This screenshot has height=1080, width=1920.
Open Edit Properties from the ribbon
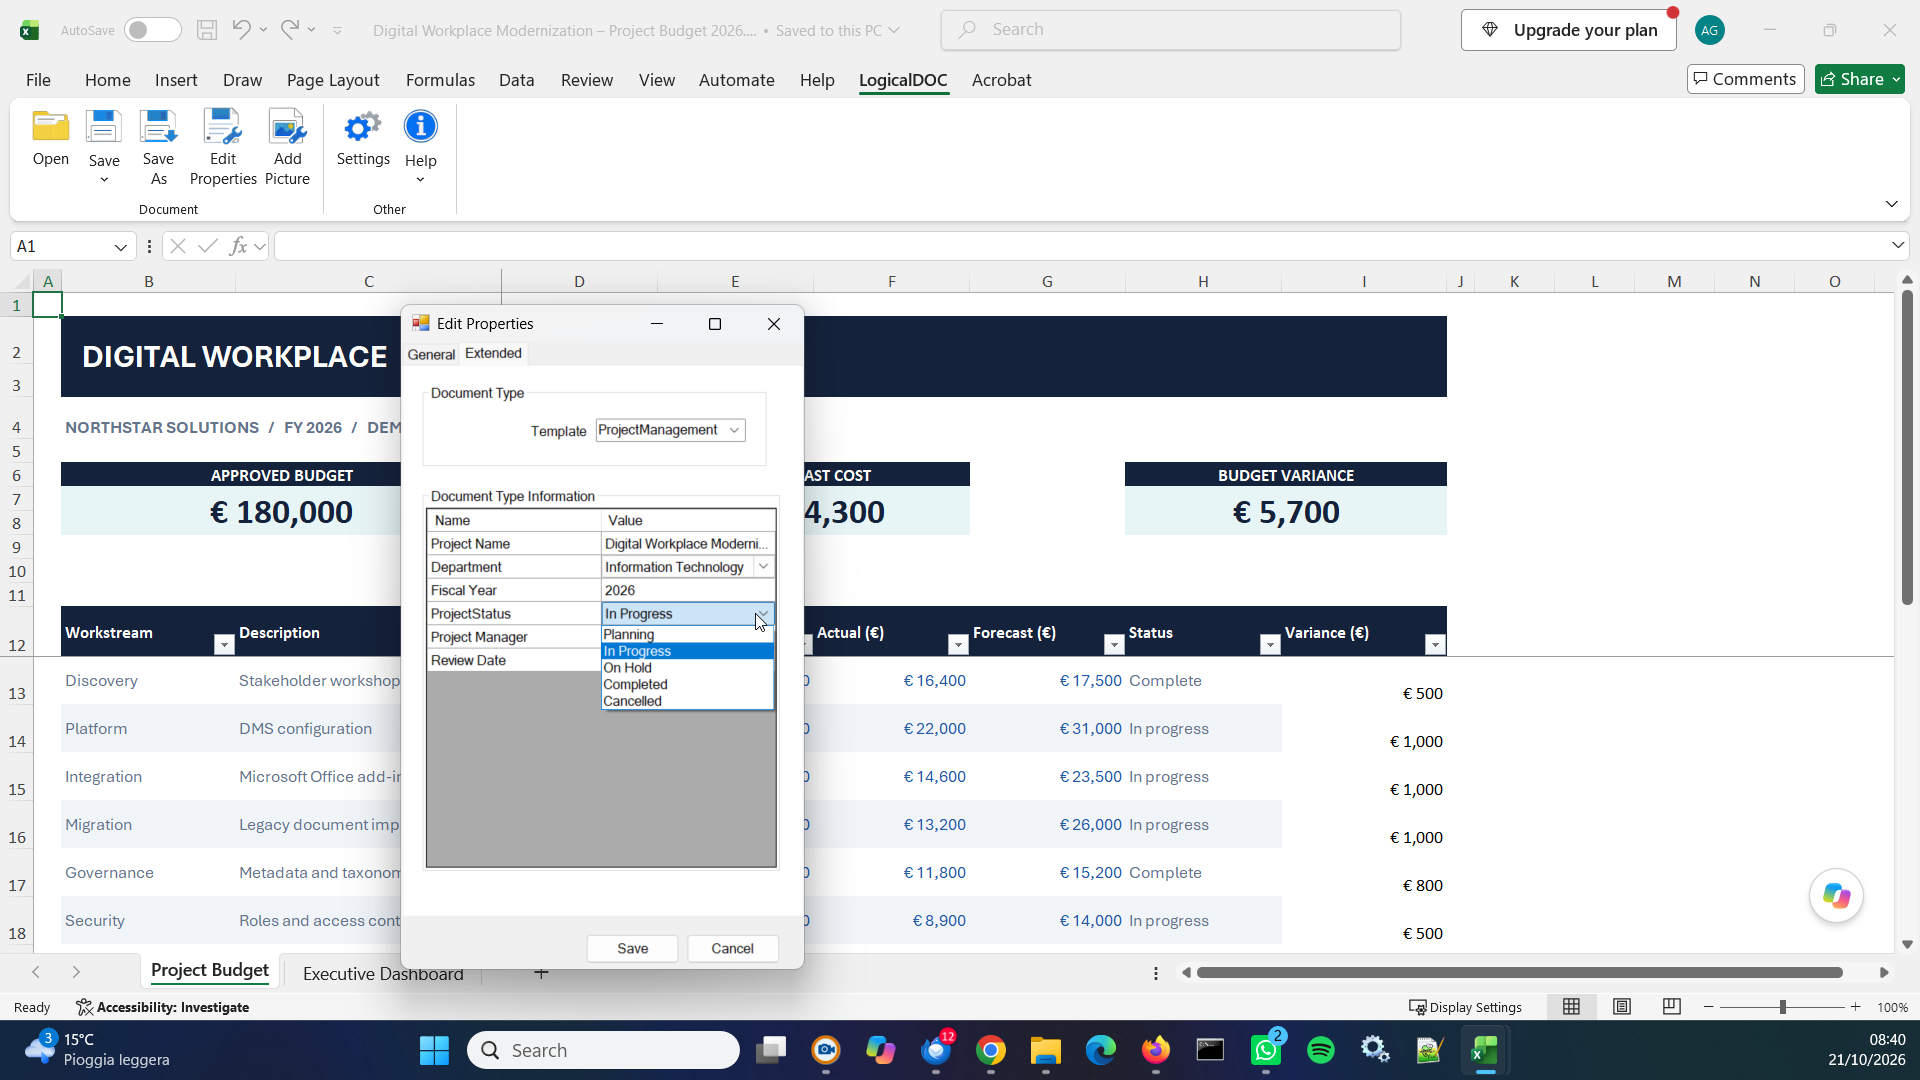223,148
